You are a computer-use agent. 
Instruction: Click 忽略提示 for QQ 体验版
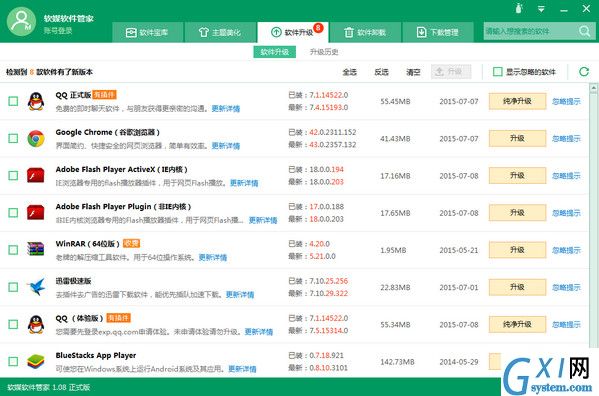pyautogui.click(x=566, y=325)
